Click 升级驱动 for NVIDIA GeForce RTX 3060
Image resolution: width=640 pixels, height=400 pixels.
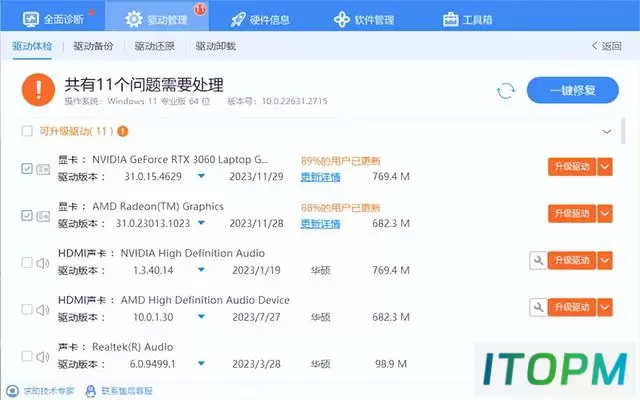coord(572,167)
